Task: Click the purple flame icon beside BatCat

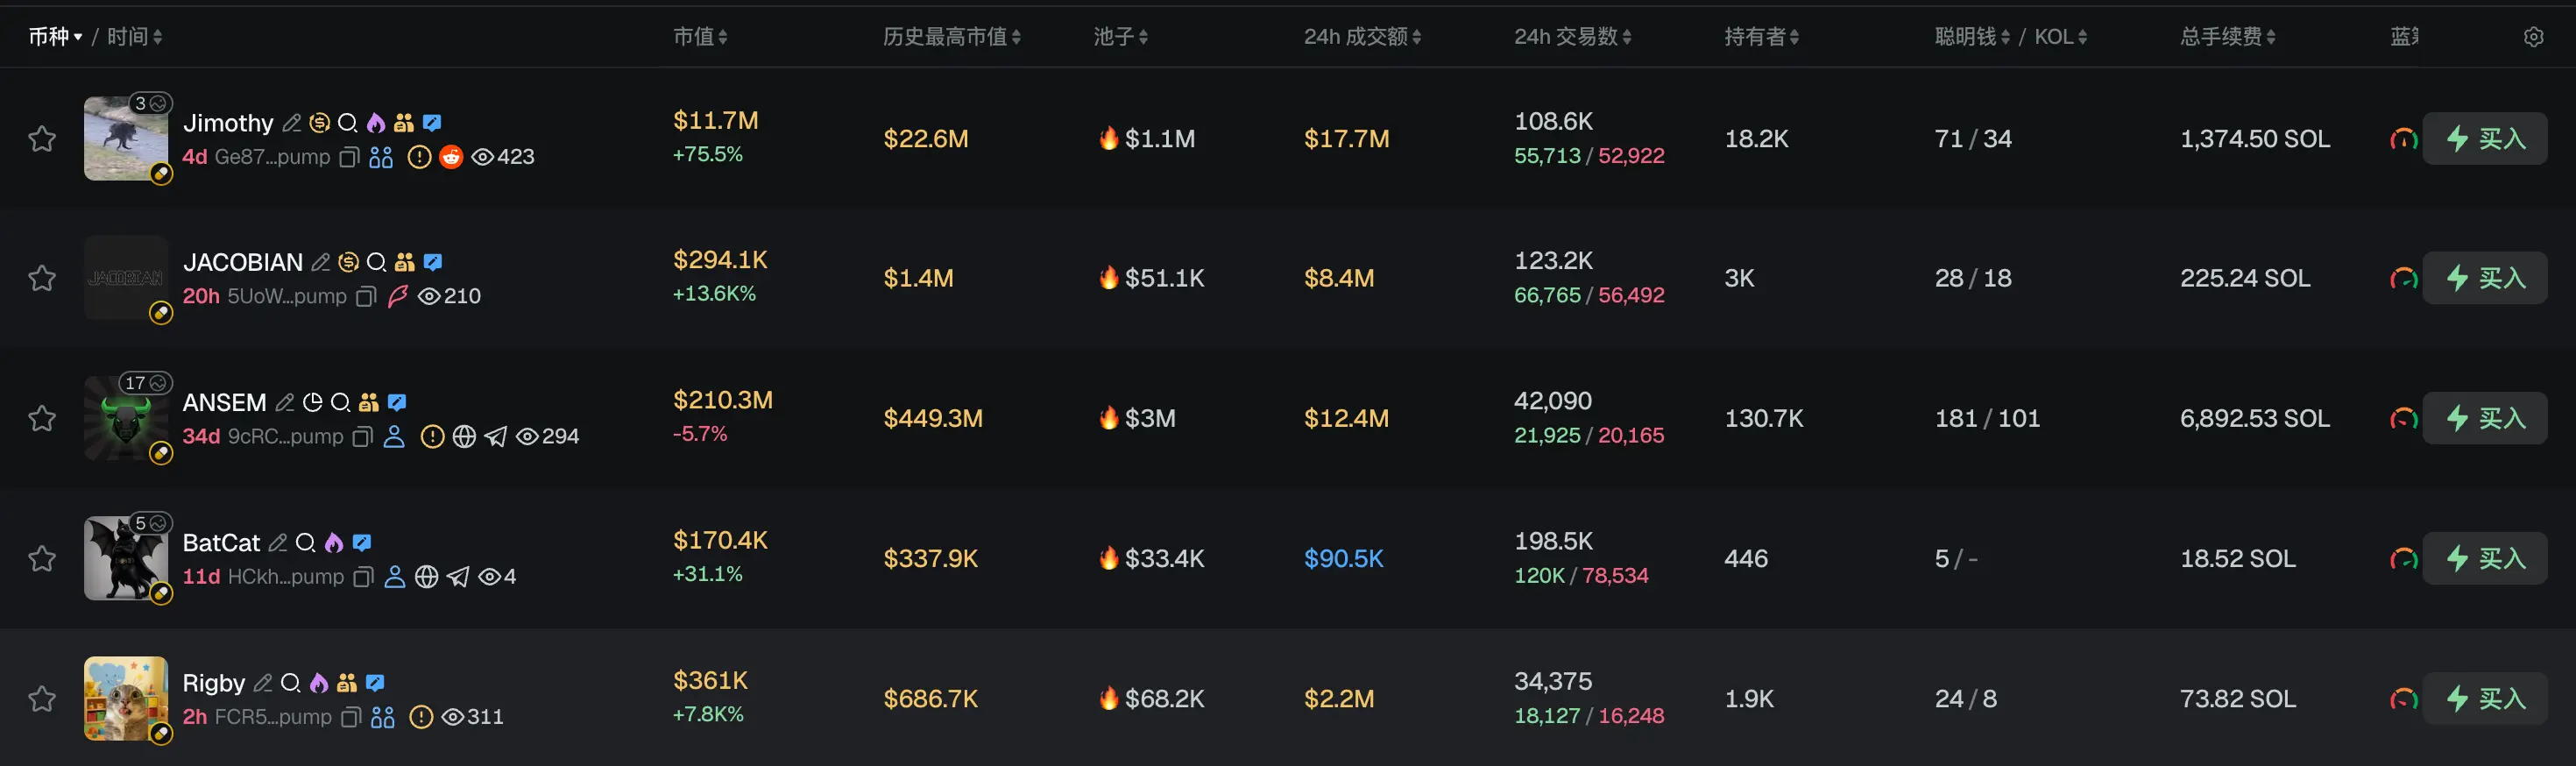Action: coord(334,542)
